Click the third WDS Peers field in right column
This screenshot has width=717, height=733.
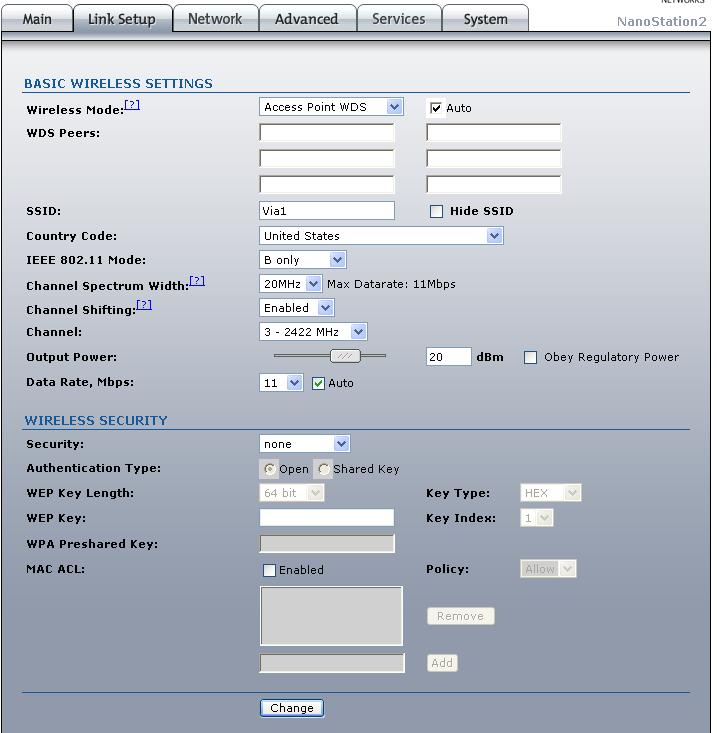tap(494, 184)
